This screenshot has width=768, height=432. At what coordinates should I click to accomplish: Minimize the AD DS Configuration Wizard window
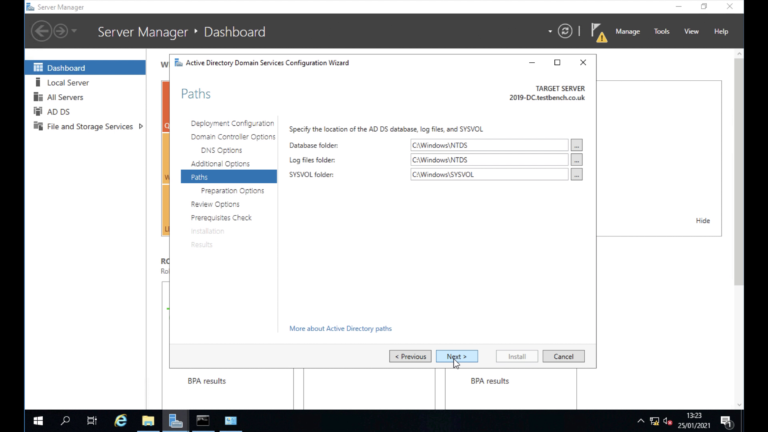[532, 62]
